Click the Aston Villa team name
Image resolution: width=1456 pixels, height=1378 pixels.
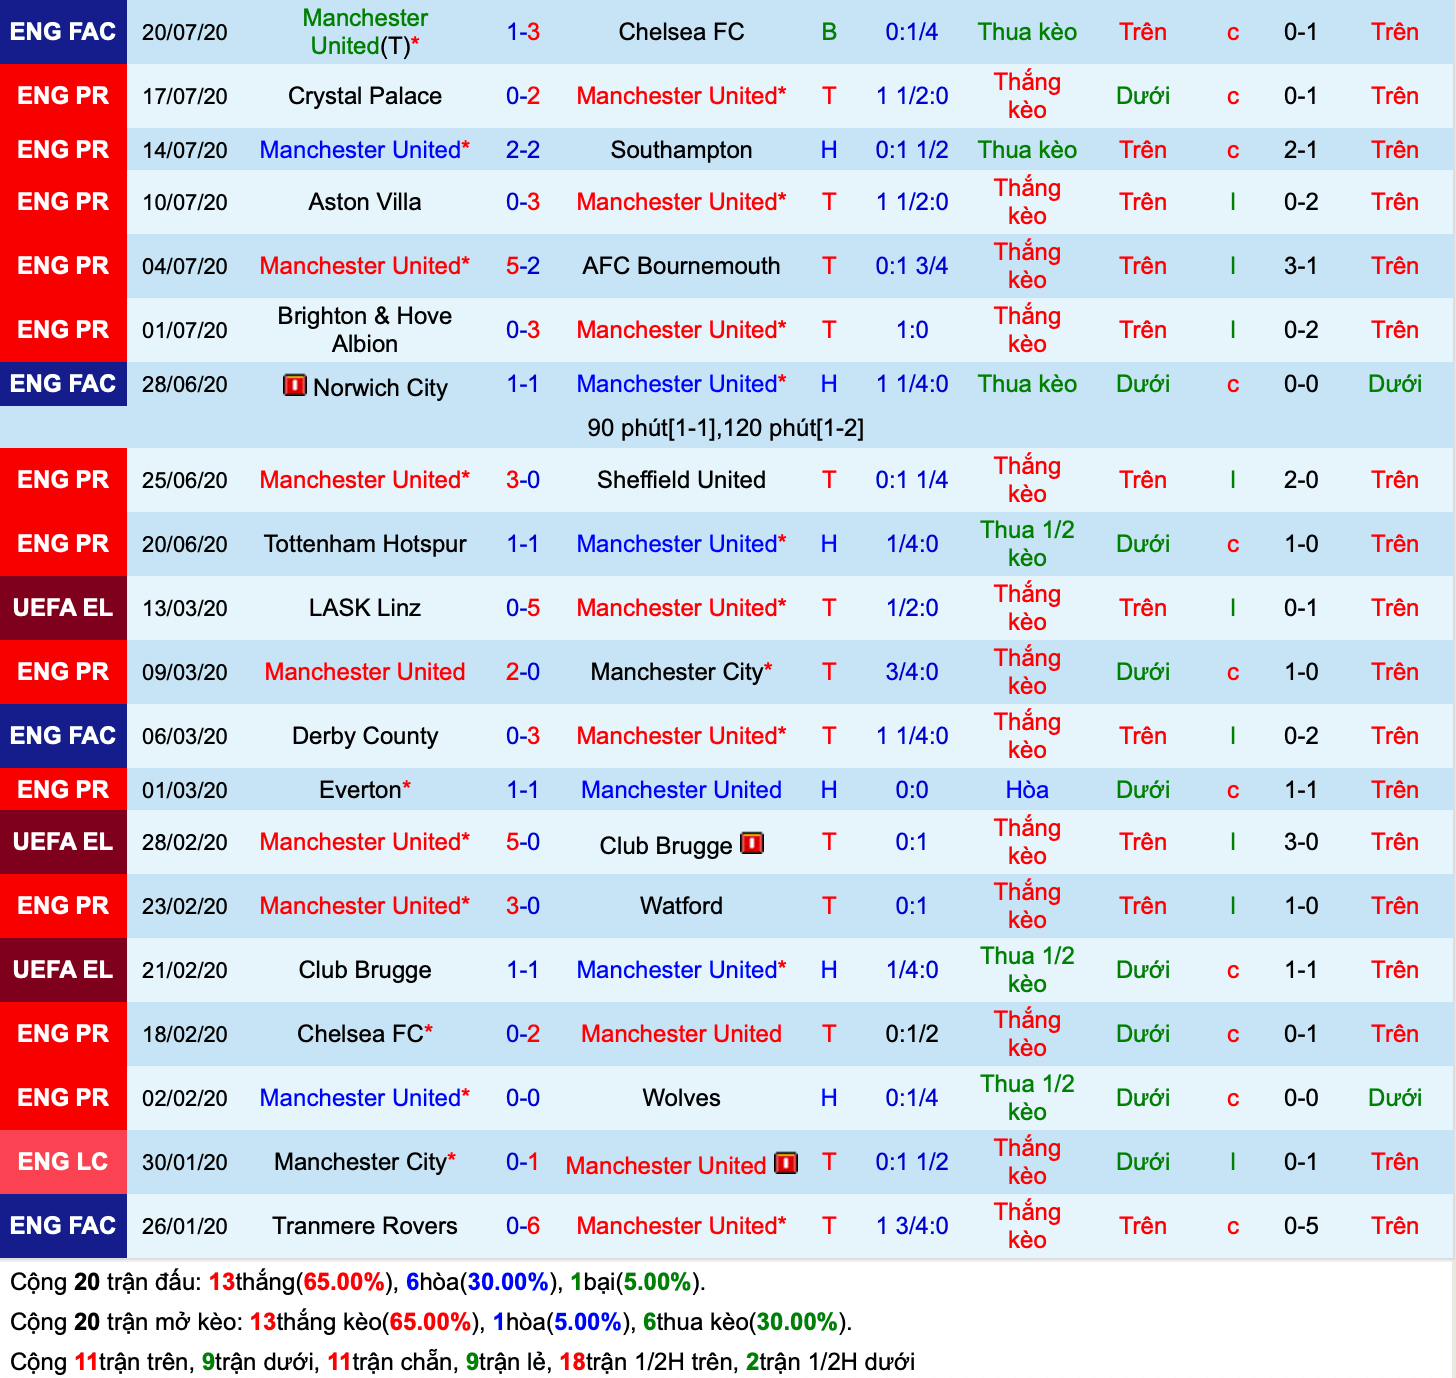coord(365,202)
